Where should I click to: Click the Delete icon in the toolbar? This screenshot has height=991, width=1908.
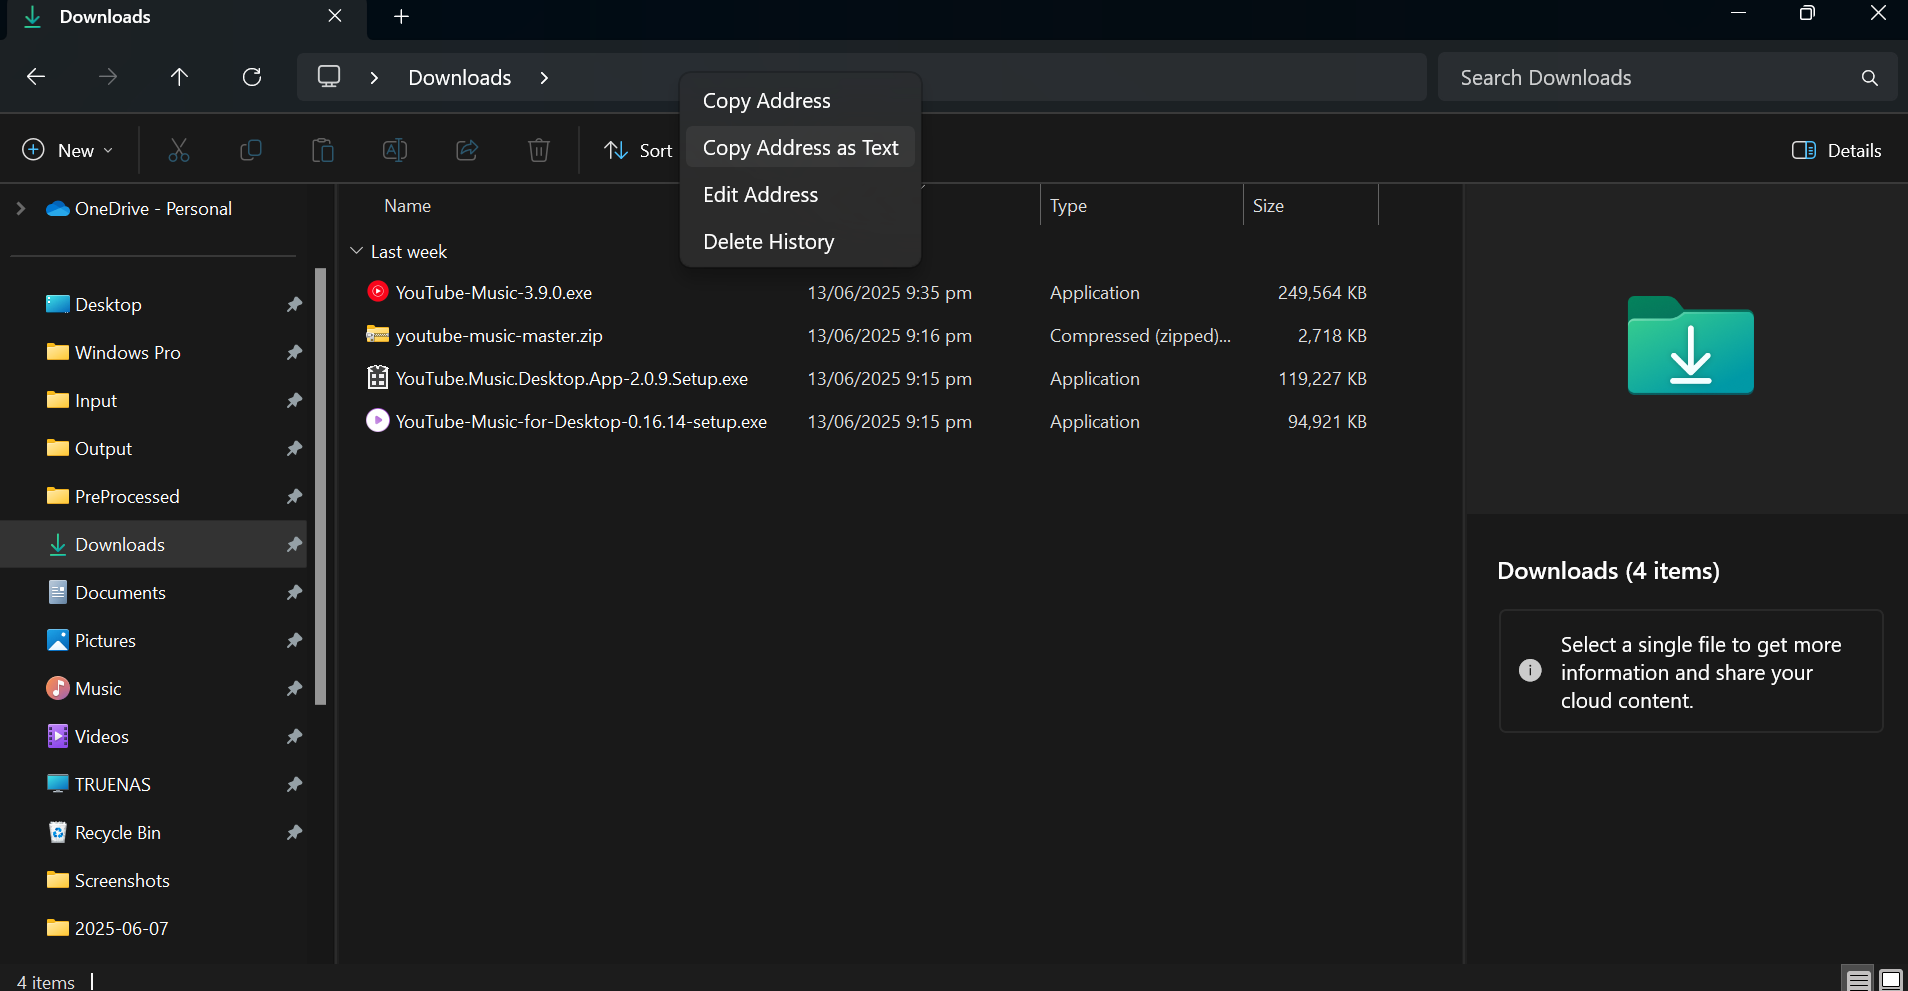(538, 150)
